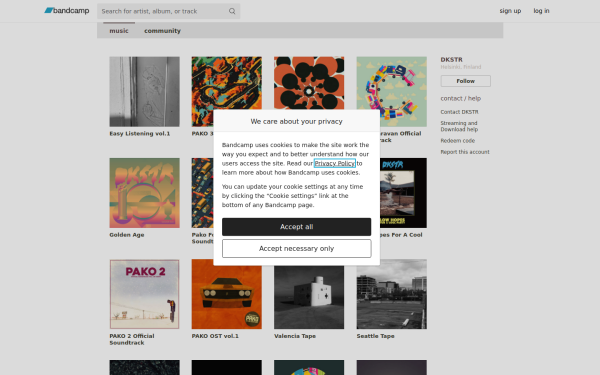Open the black DKSTR cover album in second row
The height and width of the screenshot is (375, 600).
(403, 193)
